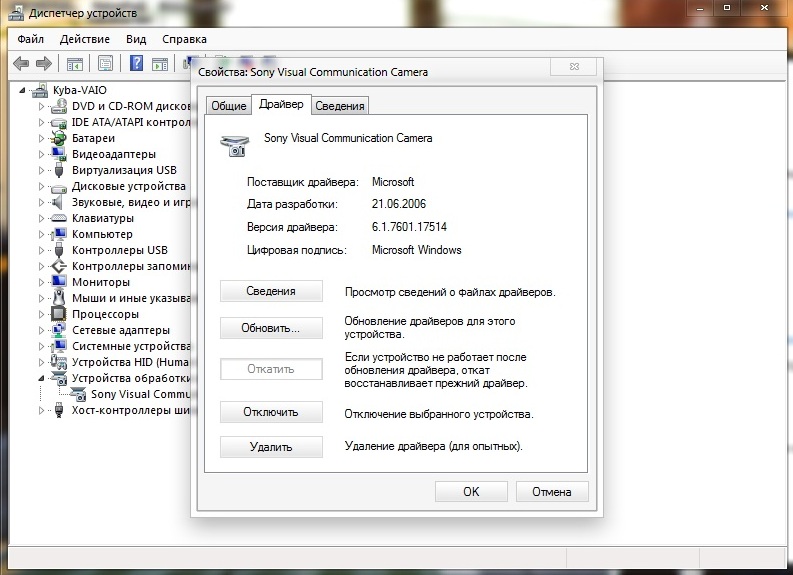Collapse the Kyba-VAIO root node
The width and height of the screenshot is (793, 575).
22,91
